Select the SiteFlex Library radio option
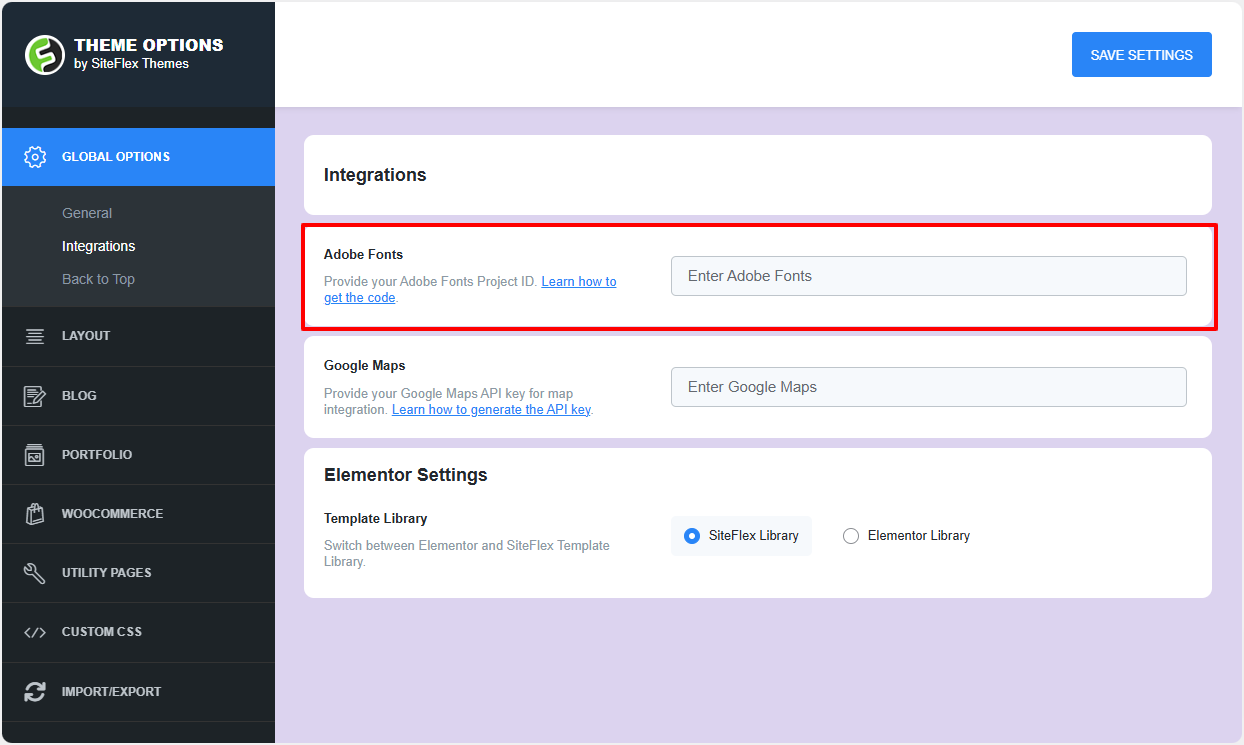This screenshot has width=1244, height=745. pos(692,536)
